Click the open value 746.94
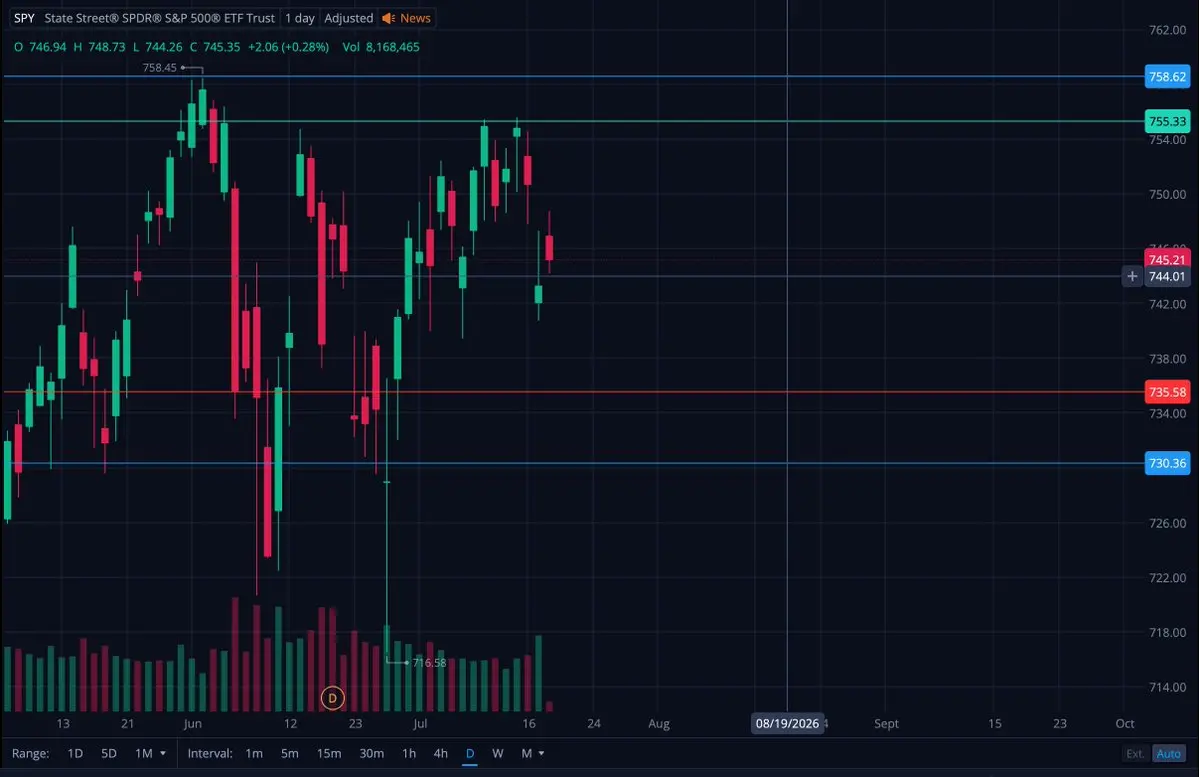1199x777 pixels. (47, 47)
